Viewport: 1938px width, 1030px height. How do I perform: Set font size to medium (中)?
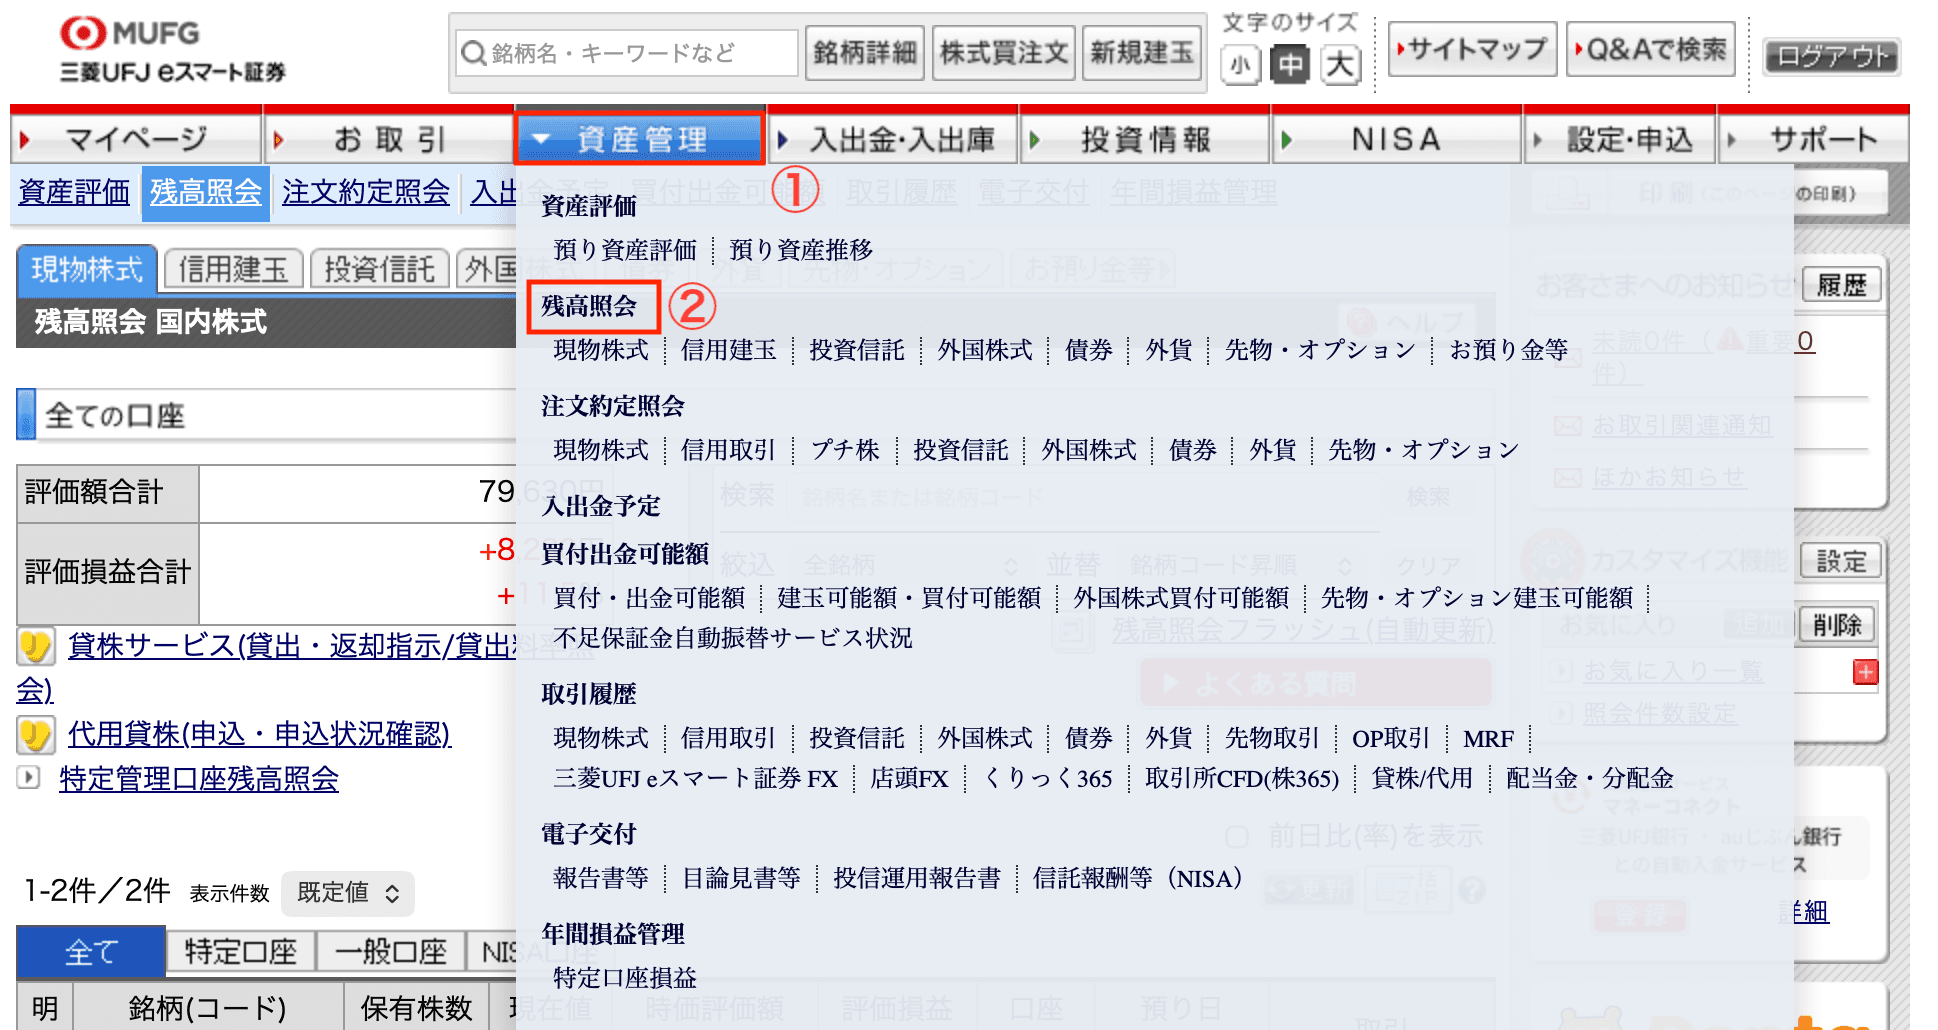click(1290, 66)
